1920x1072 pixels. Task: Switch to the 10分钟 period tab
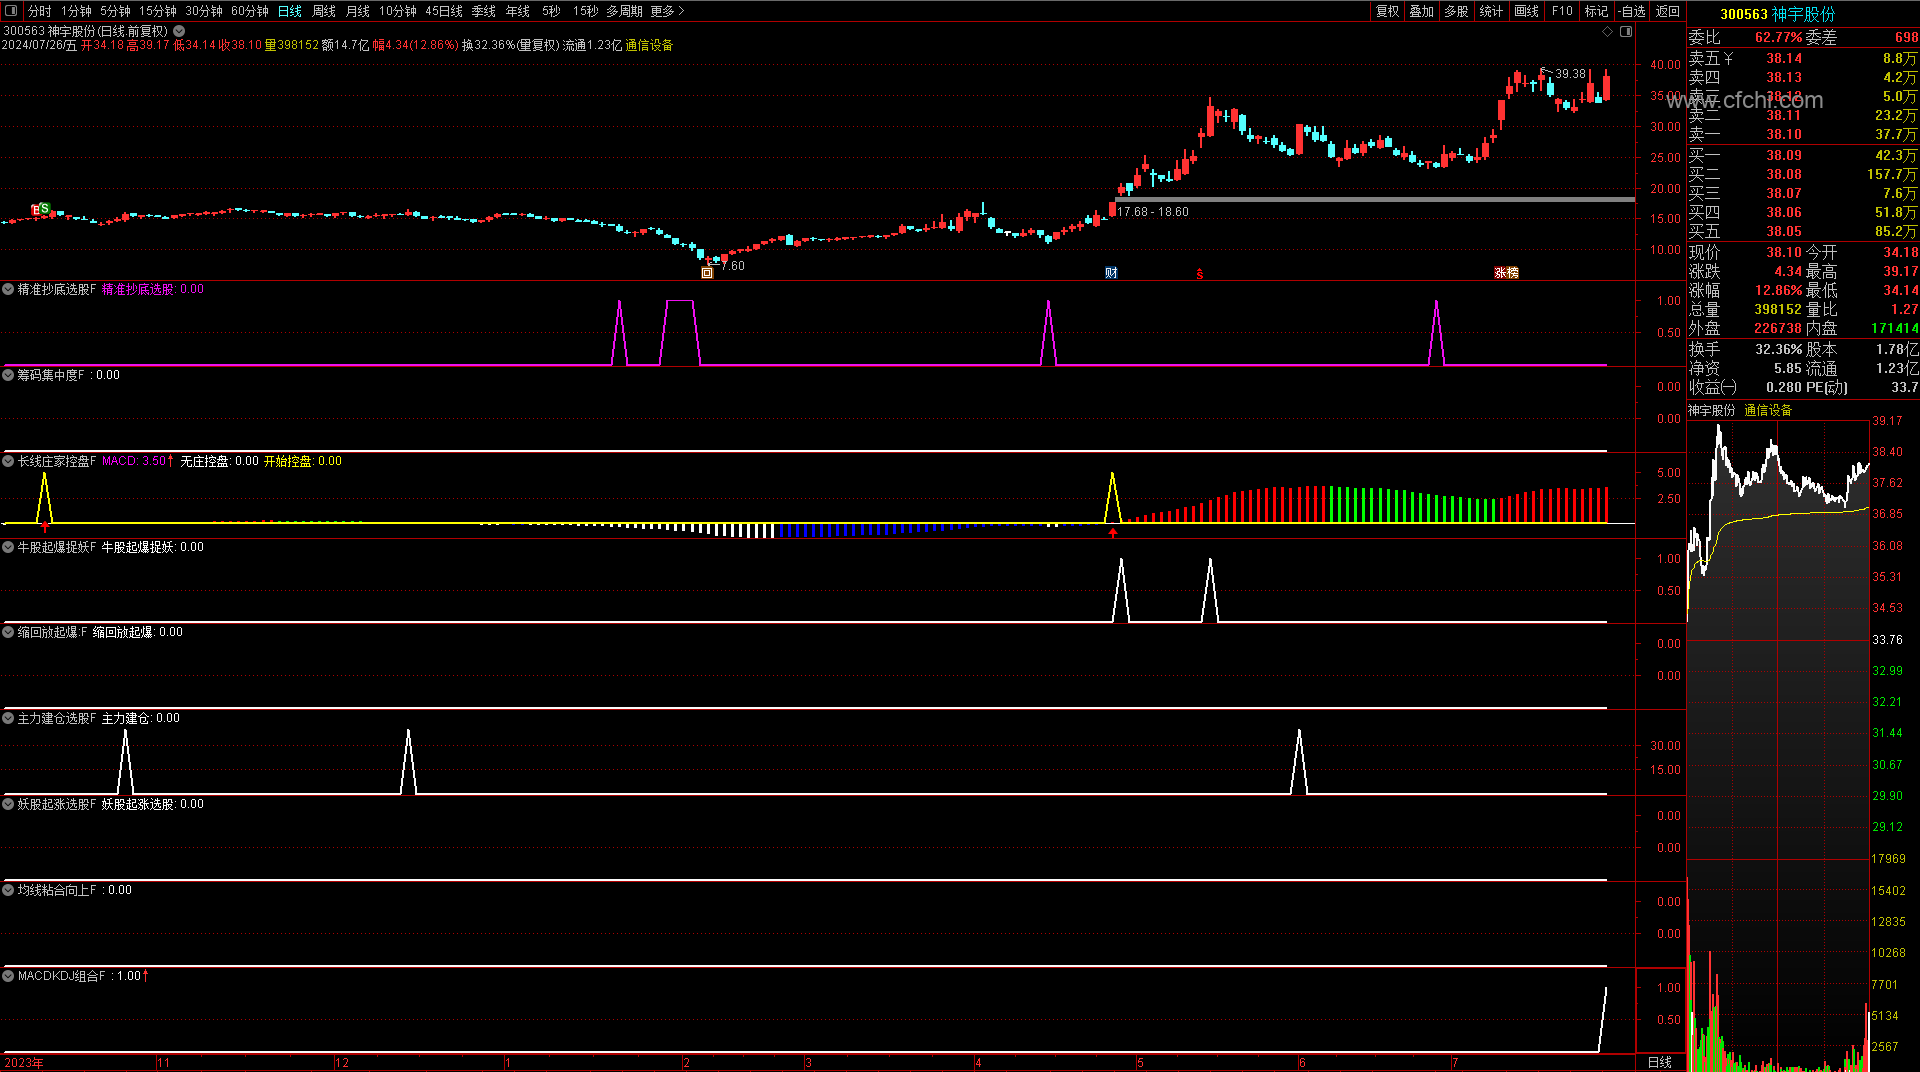tap(398, 11)
